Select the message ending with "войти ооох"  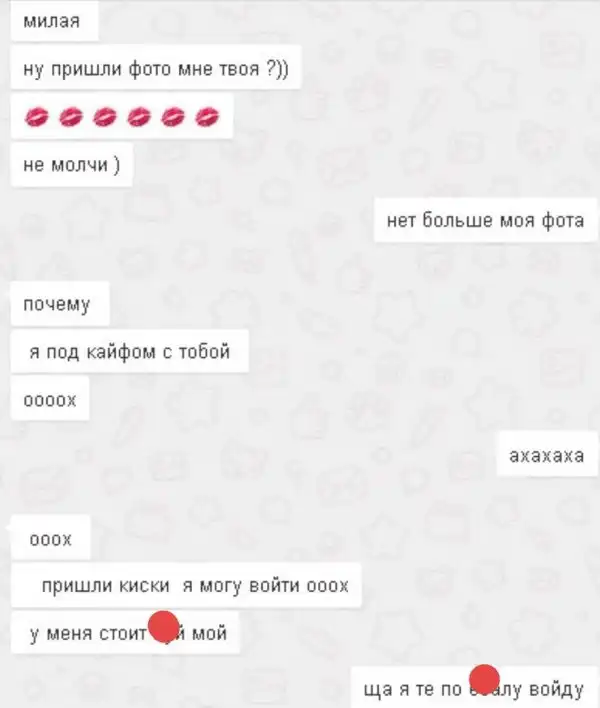point(186,585)
